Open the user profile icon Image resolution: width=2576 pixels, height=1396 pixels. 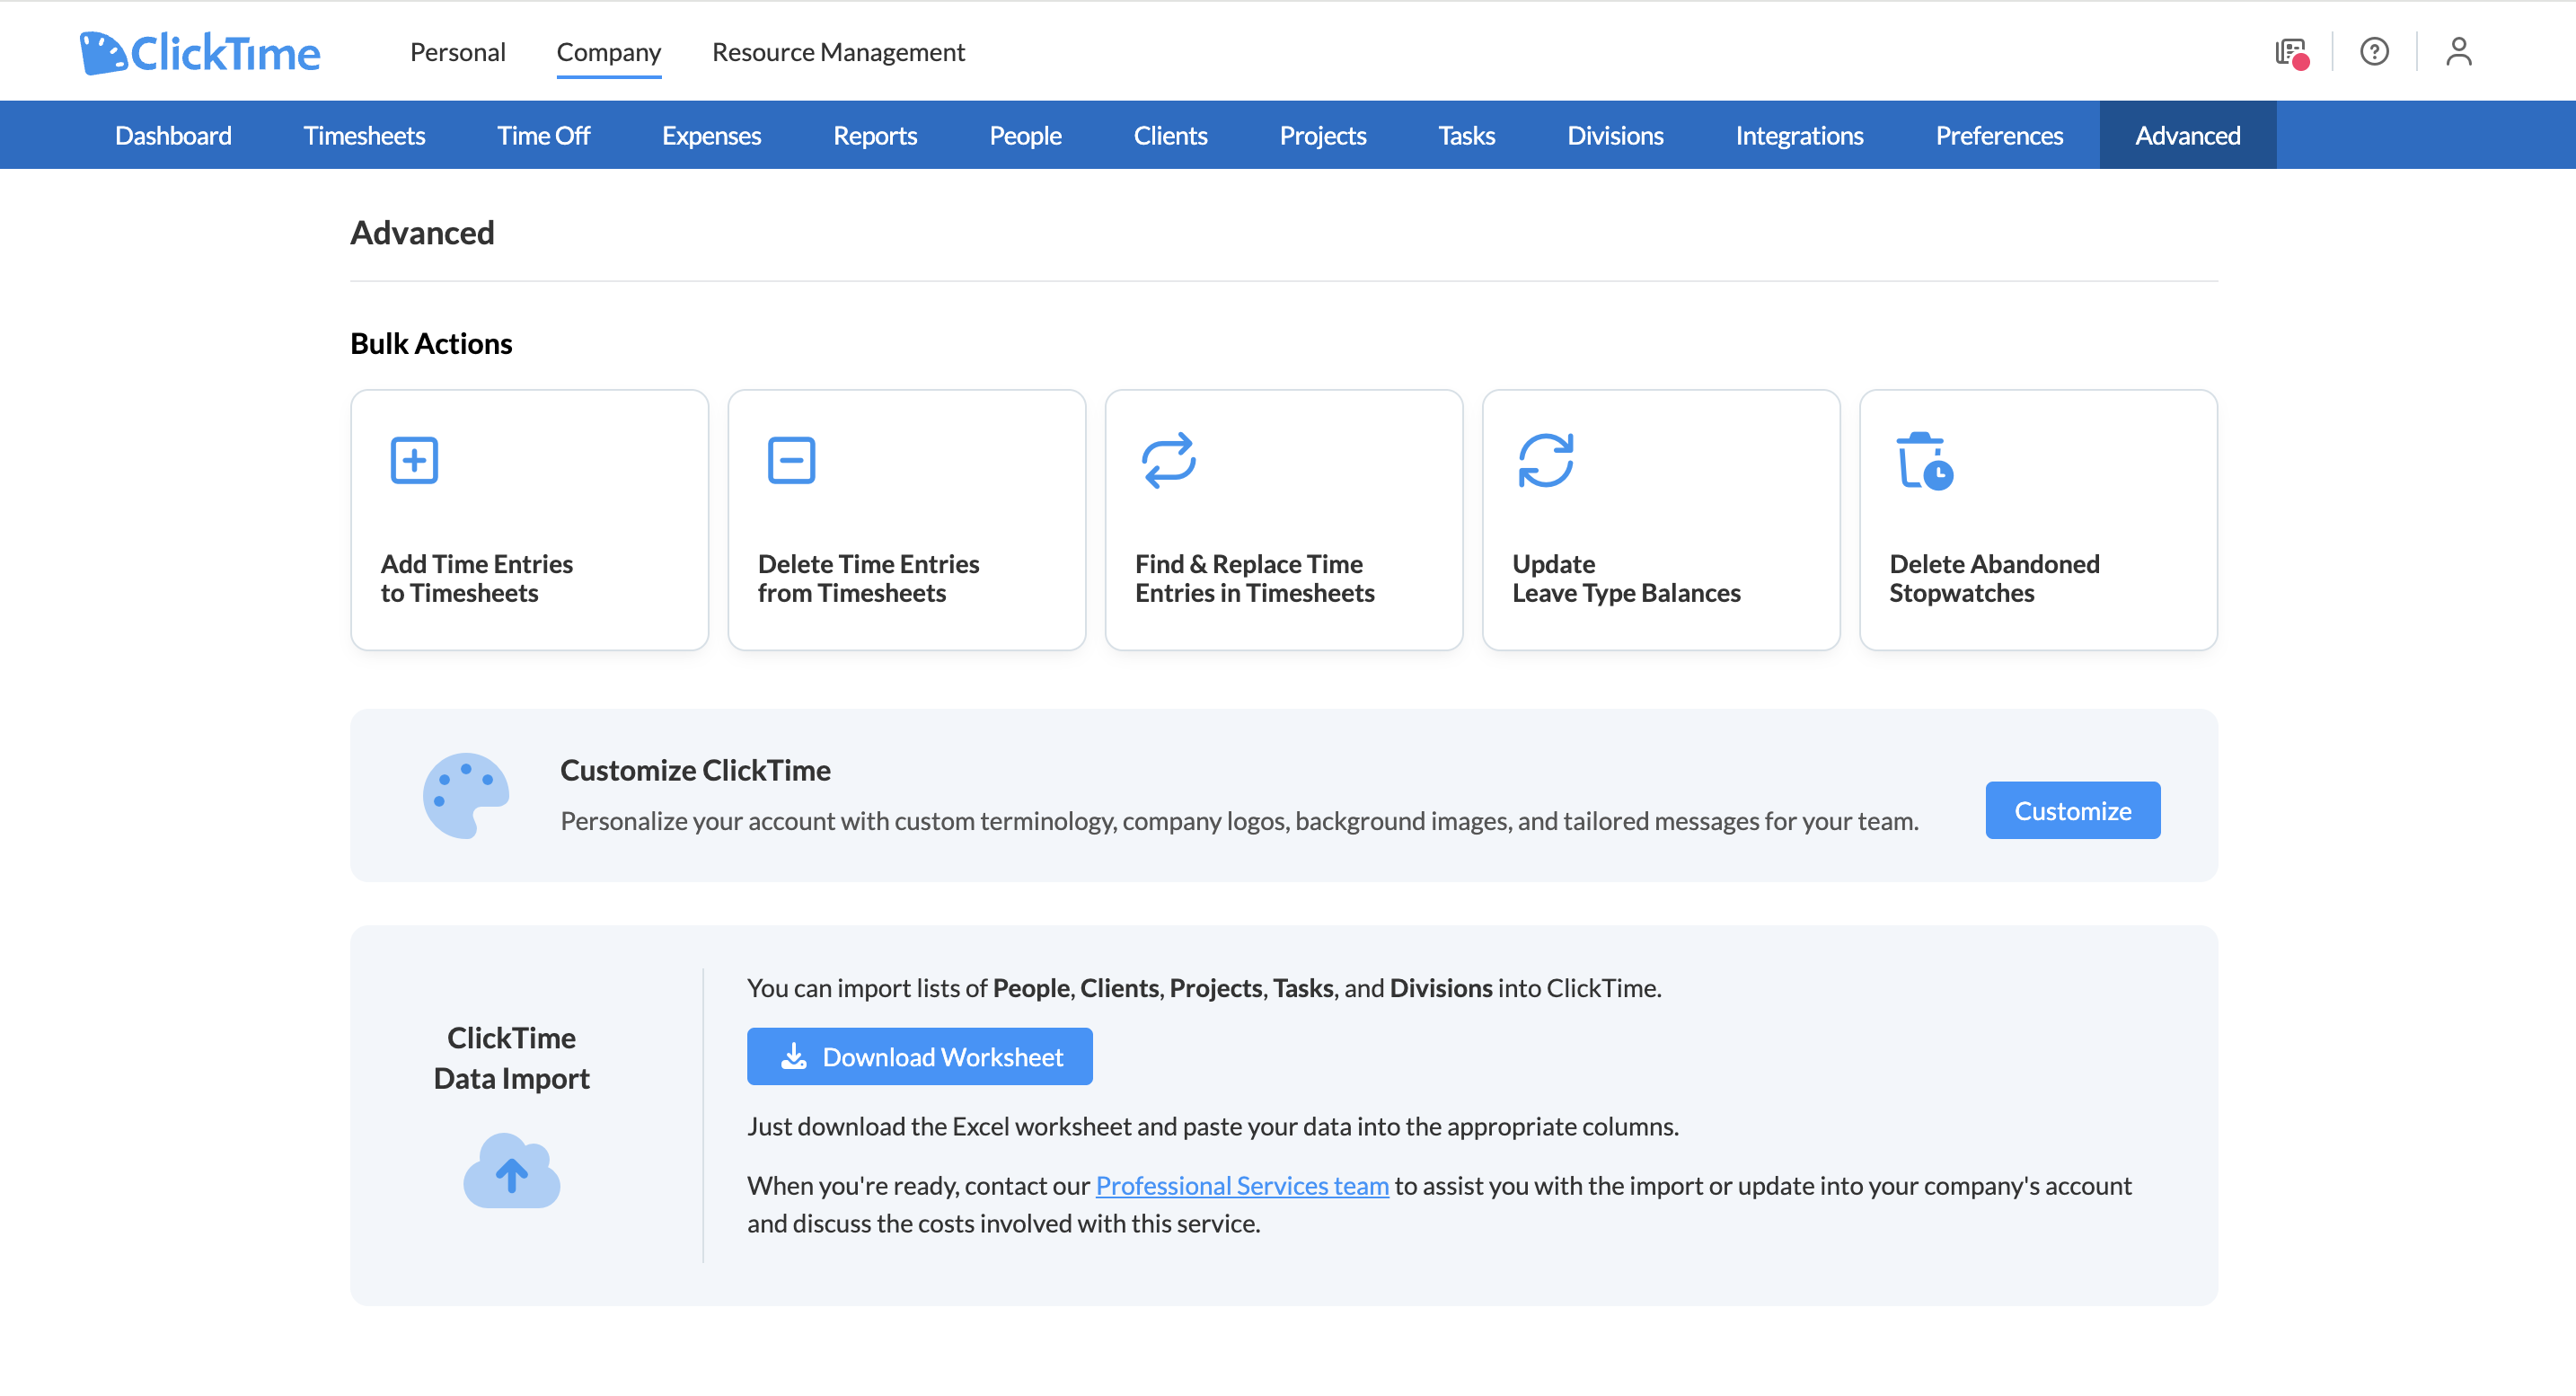(2458, 51)
